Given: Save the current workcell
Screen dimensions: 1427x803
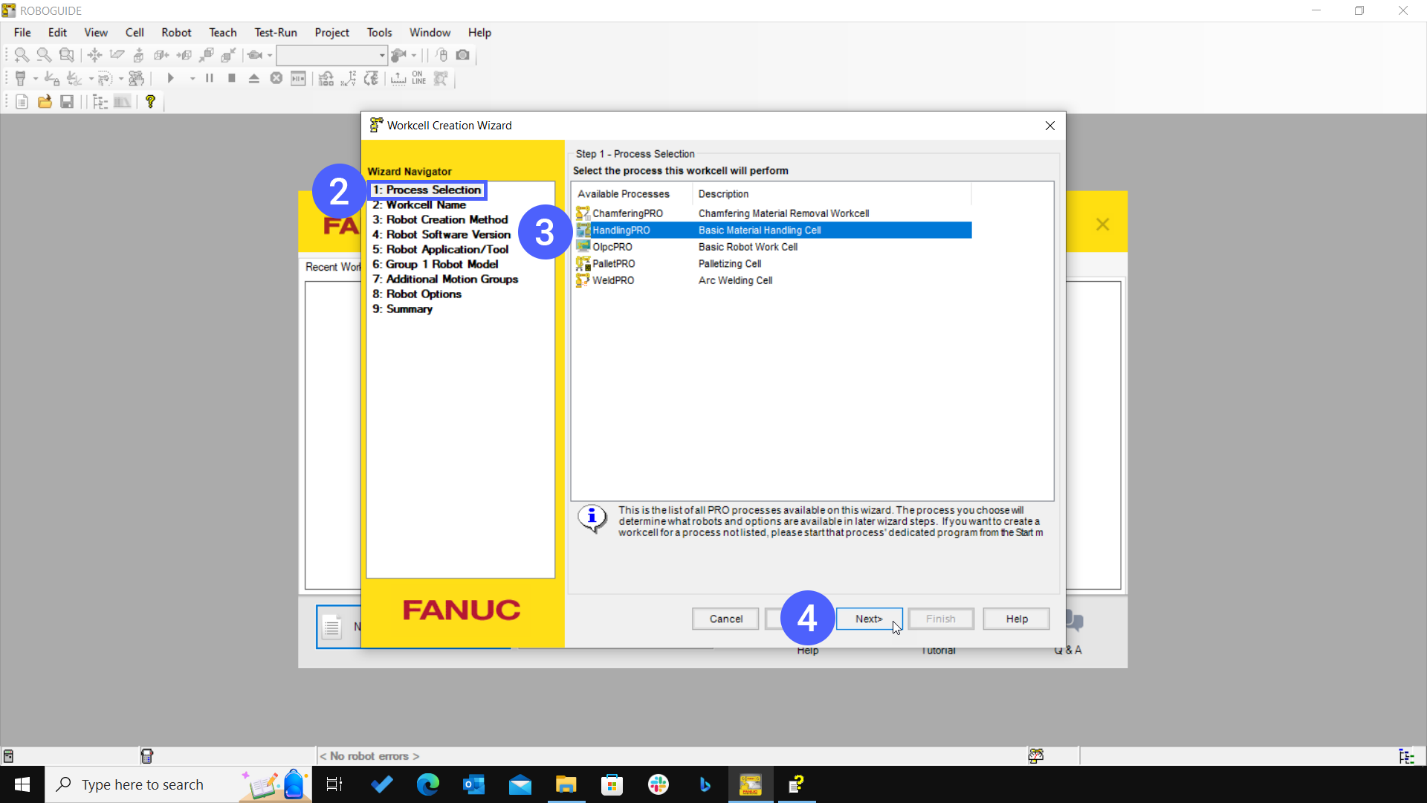Looking at the screenshot, I should tap(66, 101).
